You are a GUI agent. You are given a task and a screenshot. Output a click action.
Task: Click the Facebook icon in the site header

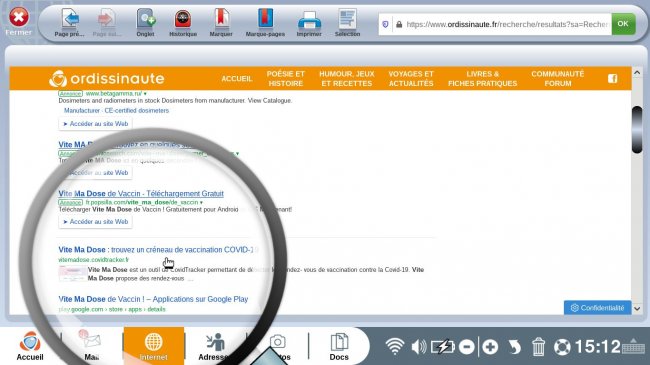point(613,78)
